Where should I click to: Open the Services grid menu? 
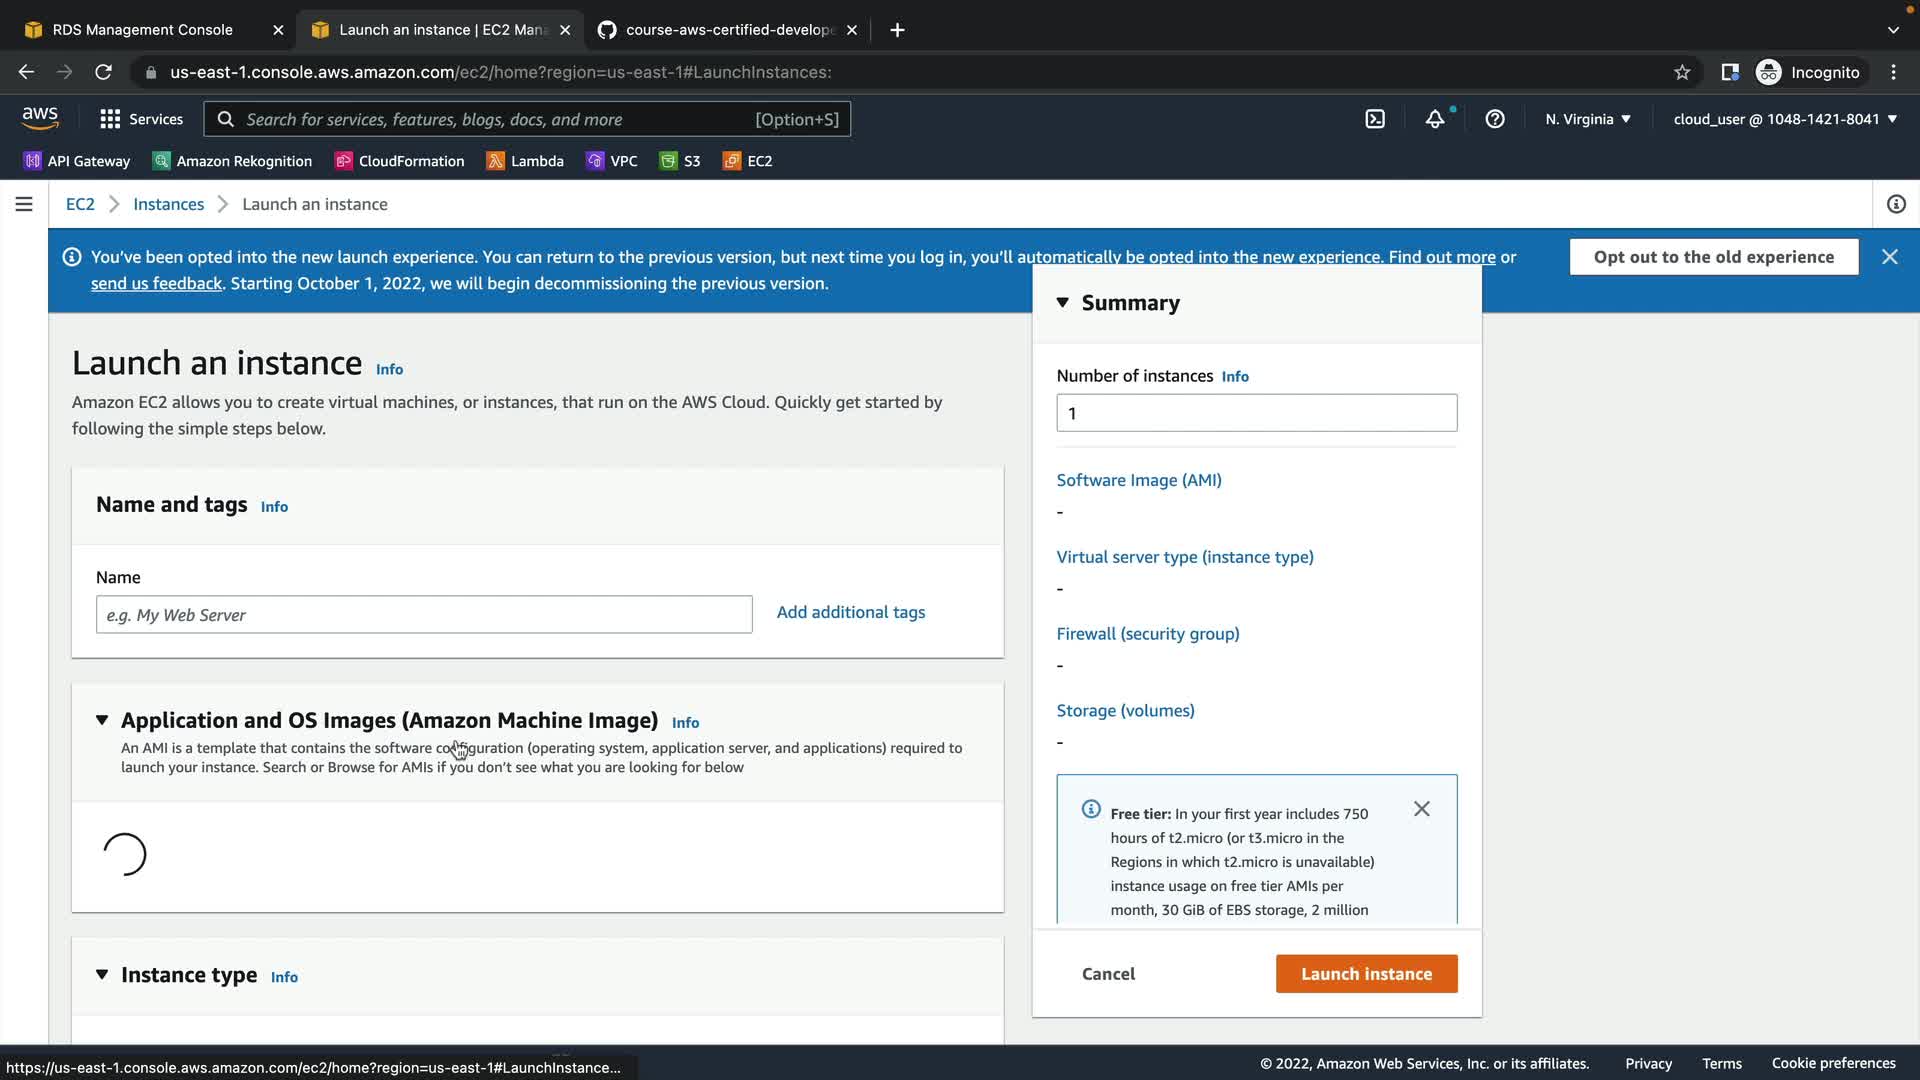141,119
